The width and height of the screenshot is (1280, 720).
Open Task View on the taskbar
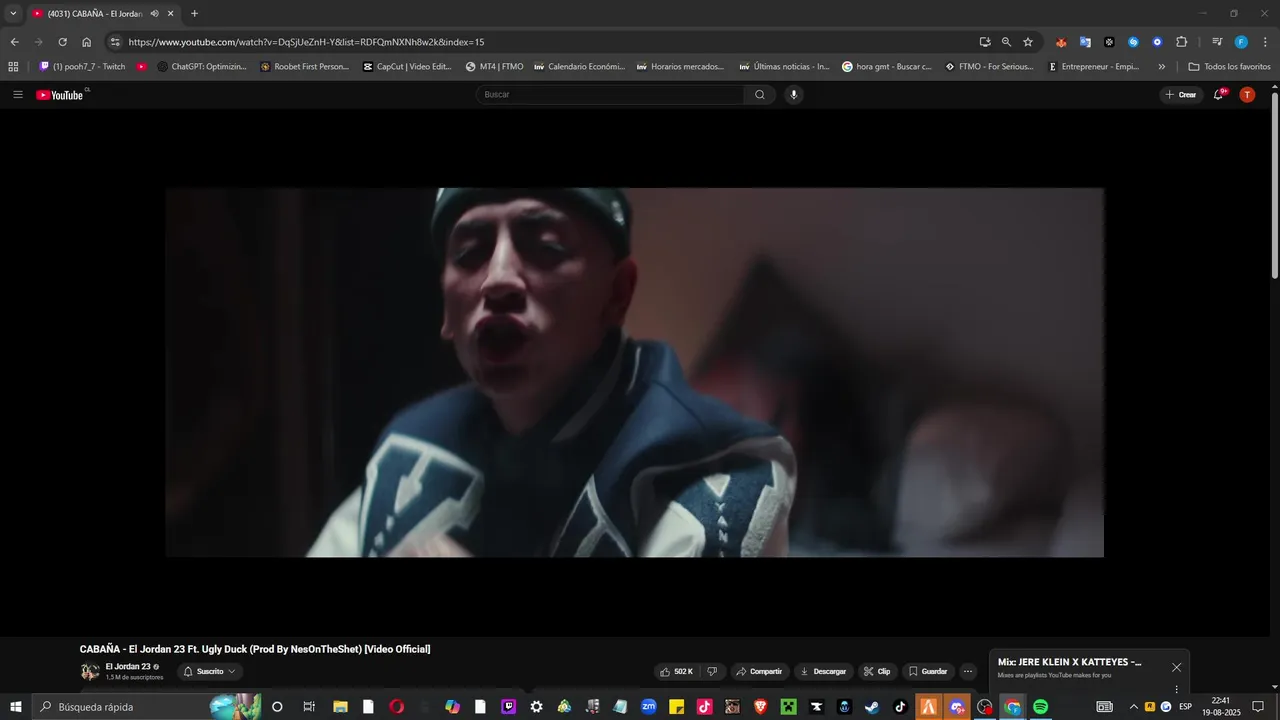(x=309, y=707)
